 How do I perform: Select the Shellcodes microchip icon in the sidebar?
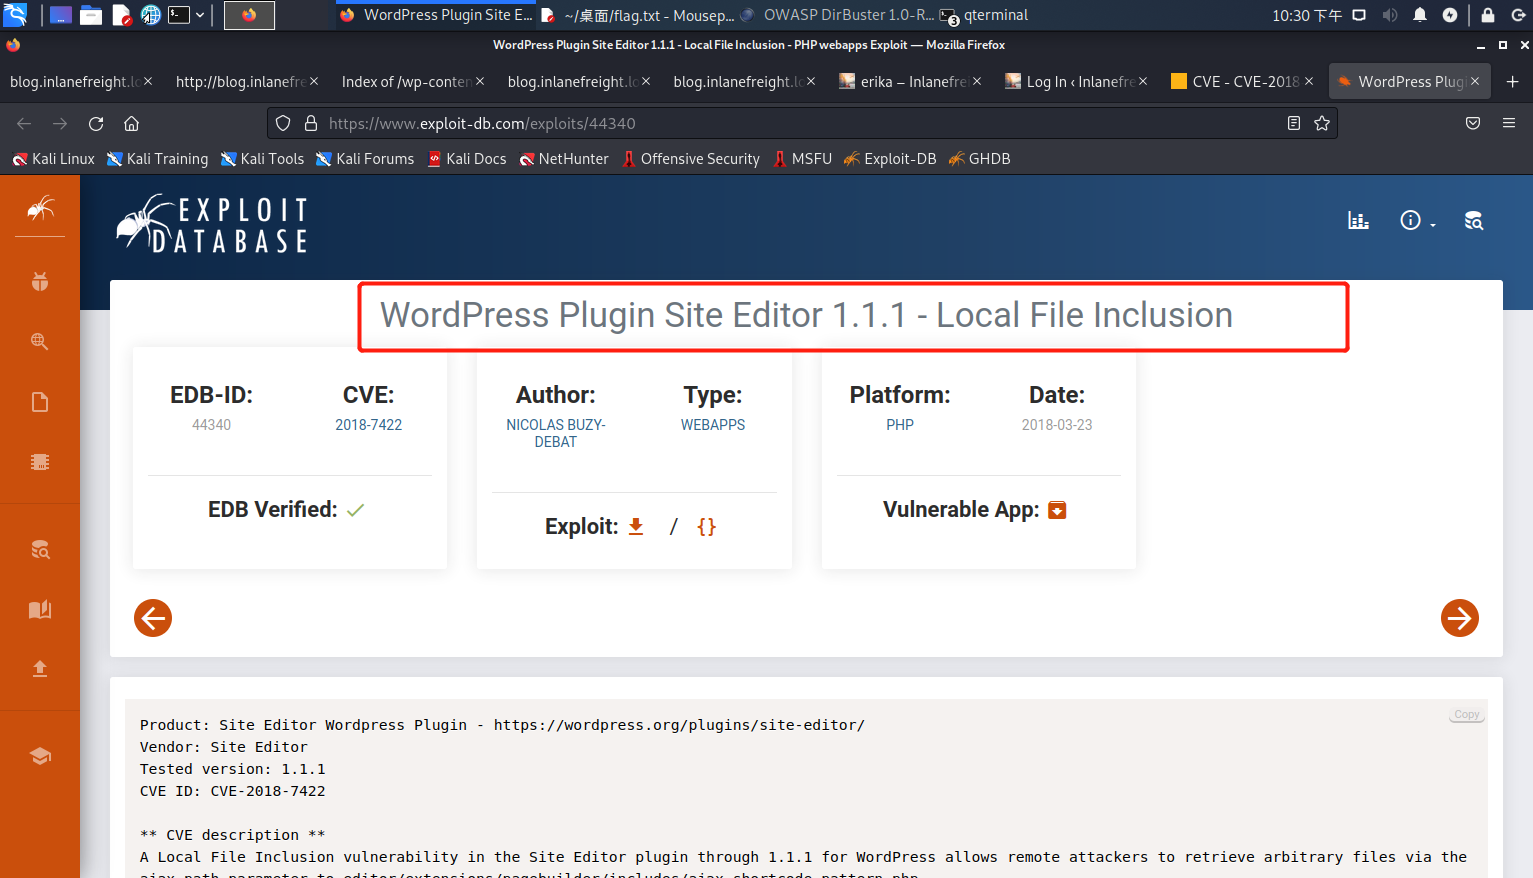(x=40, y=461)
